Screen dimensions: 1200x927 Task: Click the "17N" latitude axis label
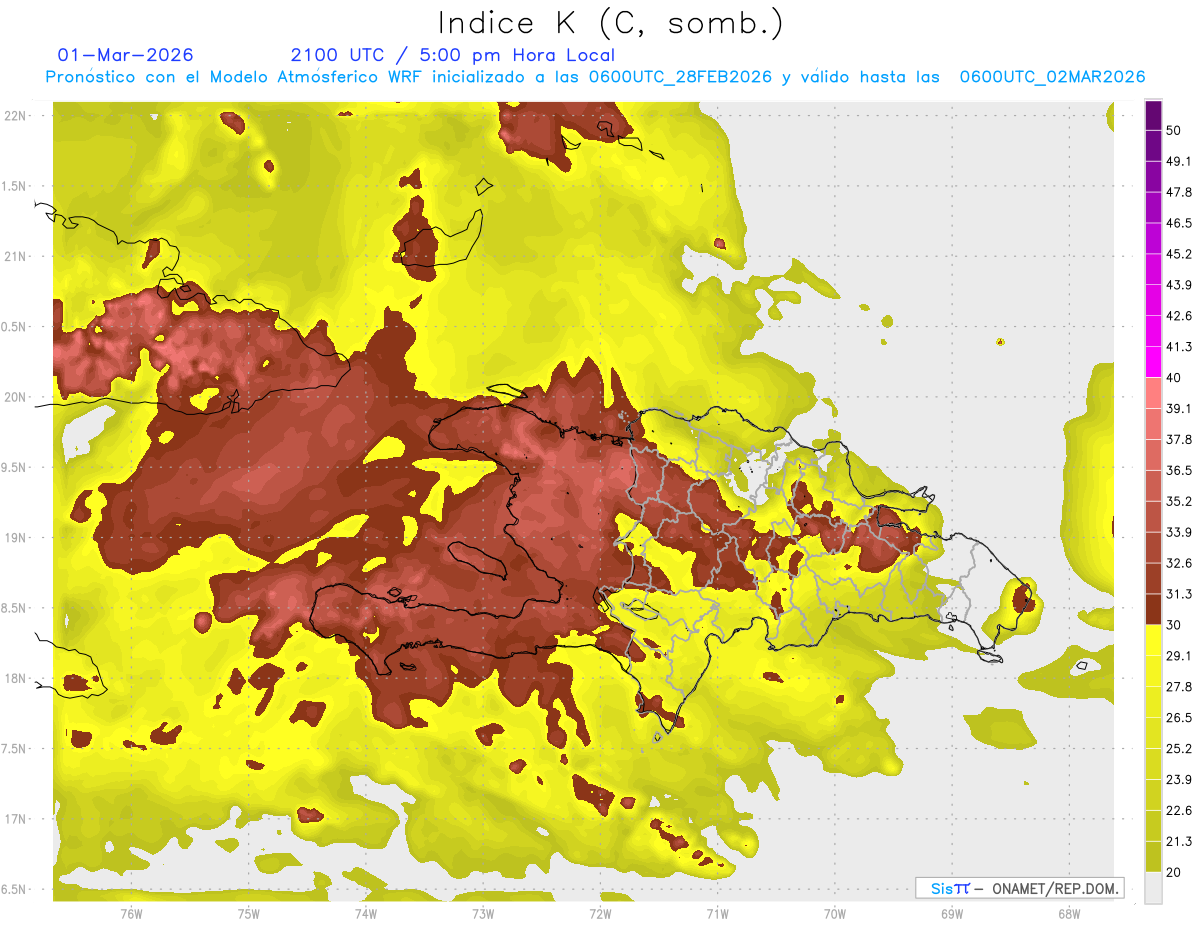(x=15, y=819)
